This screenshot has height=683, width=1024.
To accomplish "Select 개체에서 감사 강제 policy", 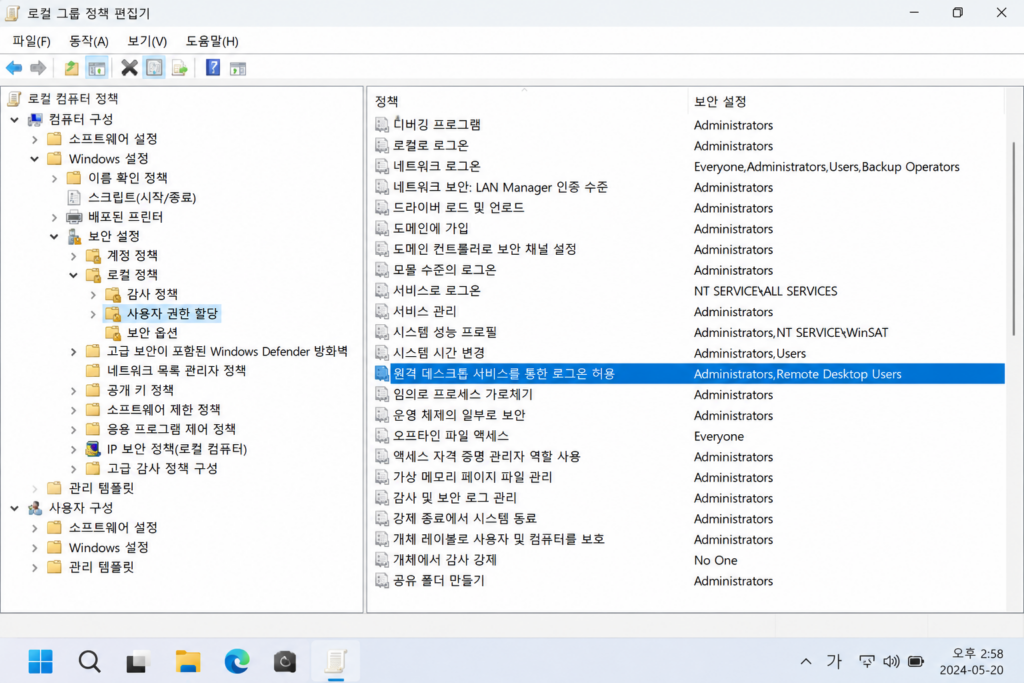I will (445, 560).
